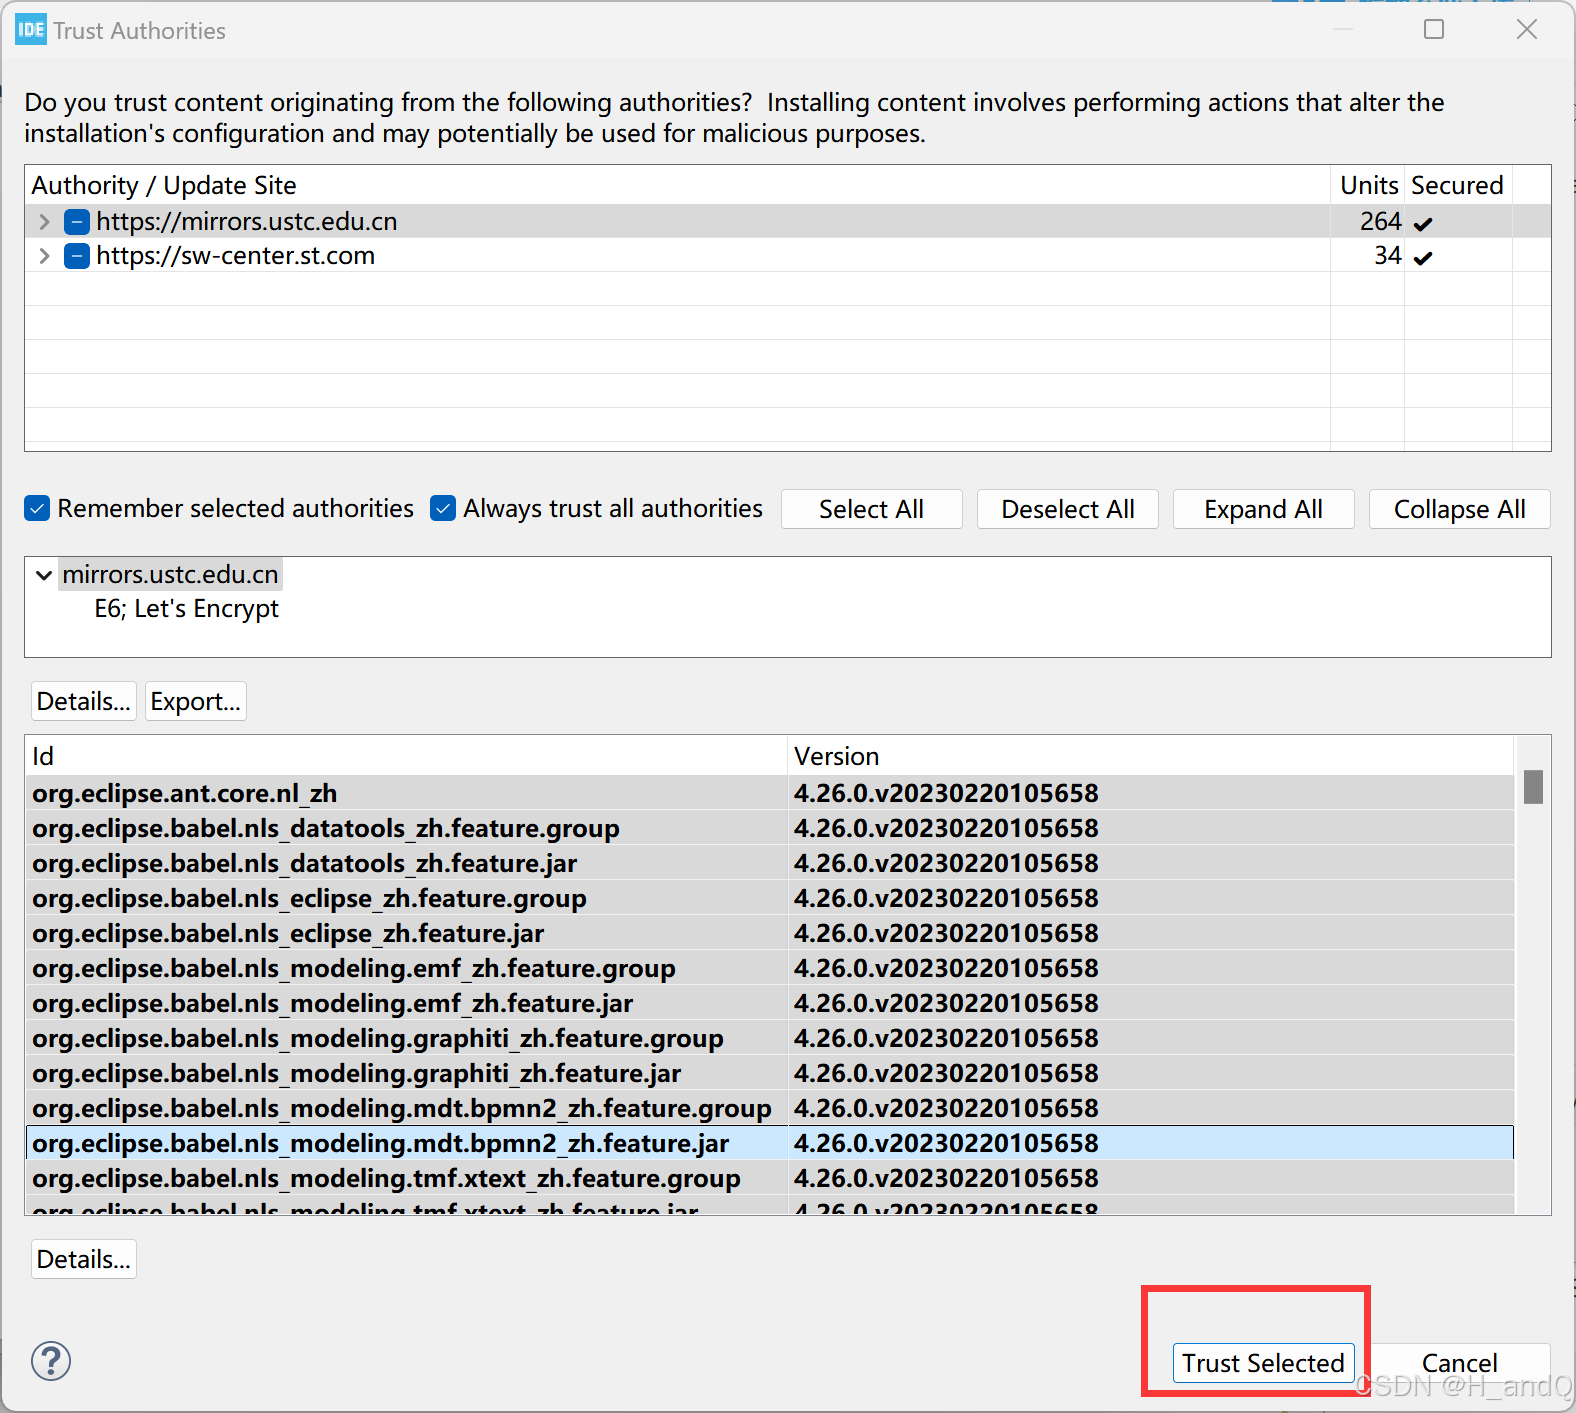Select row org.eclipse.babel.nls_modeling.mdt.bpmn2_zh.feature.group
The image size is (1576, 1413).
[770, 1108]
